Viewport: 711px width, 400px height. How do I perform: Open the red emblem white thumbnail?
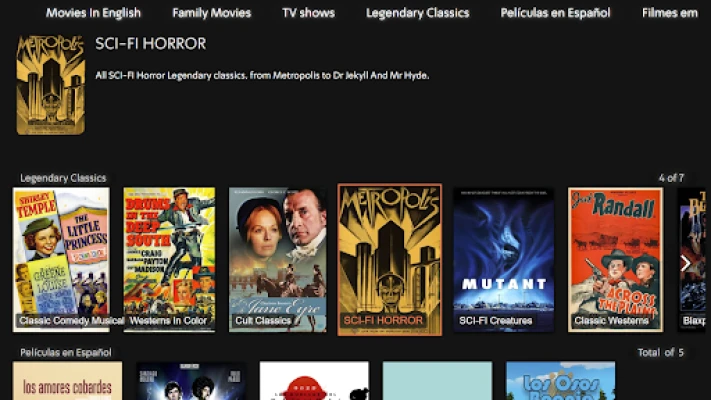tap(314, 380)
